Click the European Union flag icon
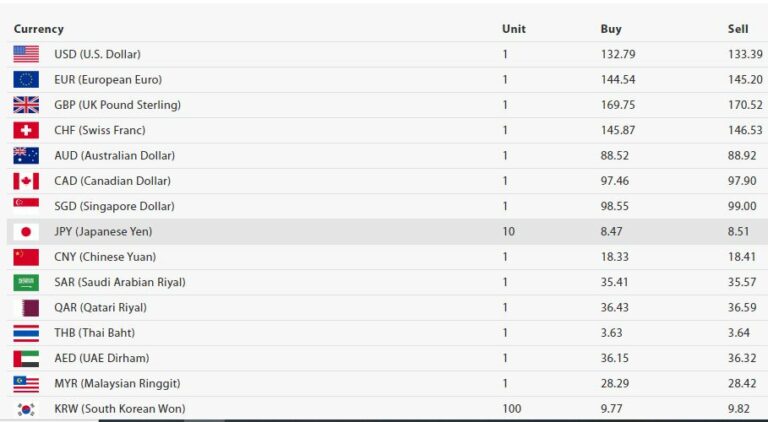This screenshot has width=768, height=422. click(26, 79)
